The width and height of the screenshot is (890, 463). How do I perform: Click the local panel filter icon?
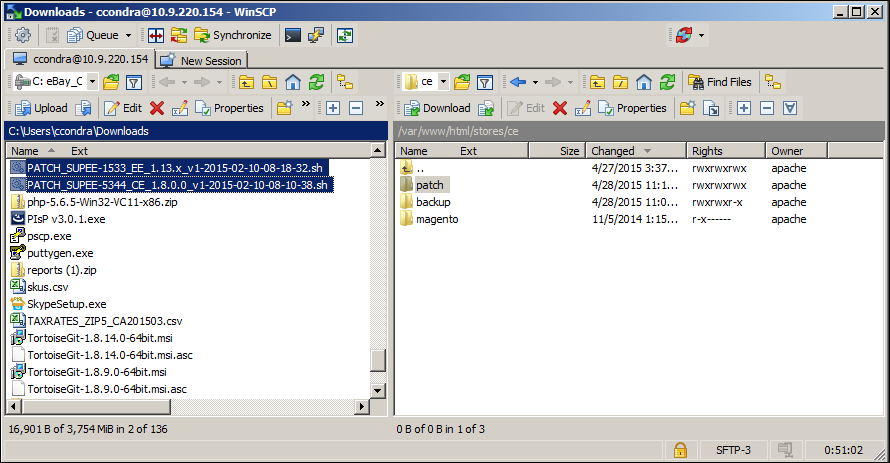coord(133,82)
